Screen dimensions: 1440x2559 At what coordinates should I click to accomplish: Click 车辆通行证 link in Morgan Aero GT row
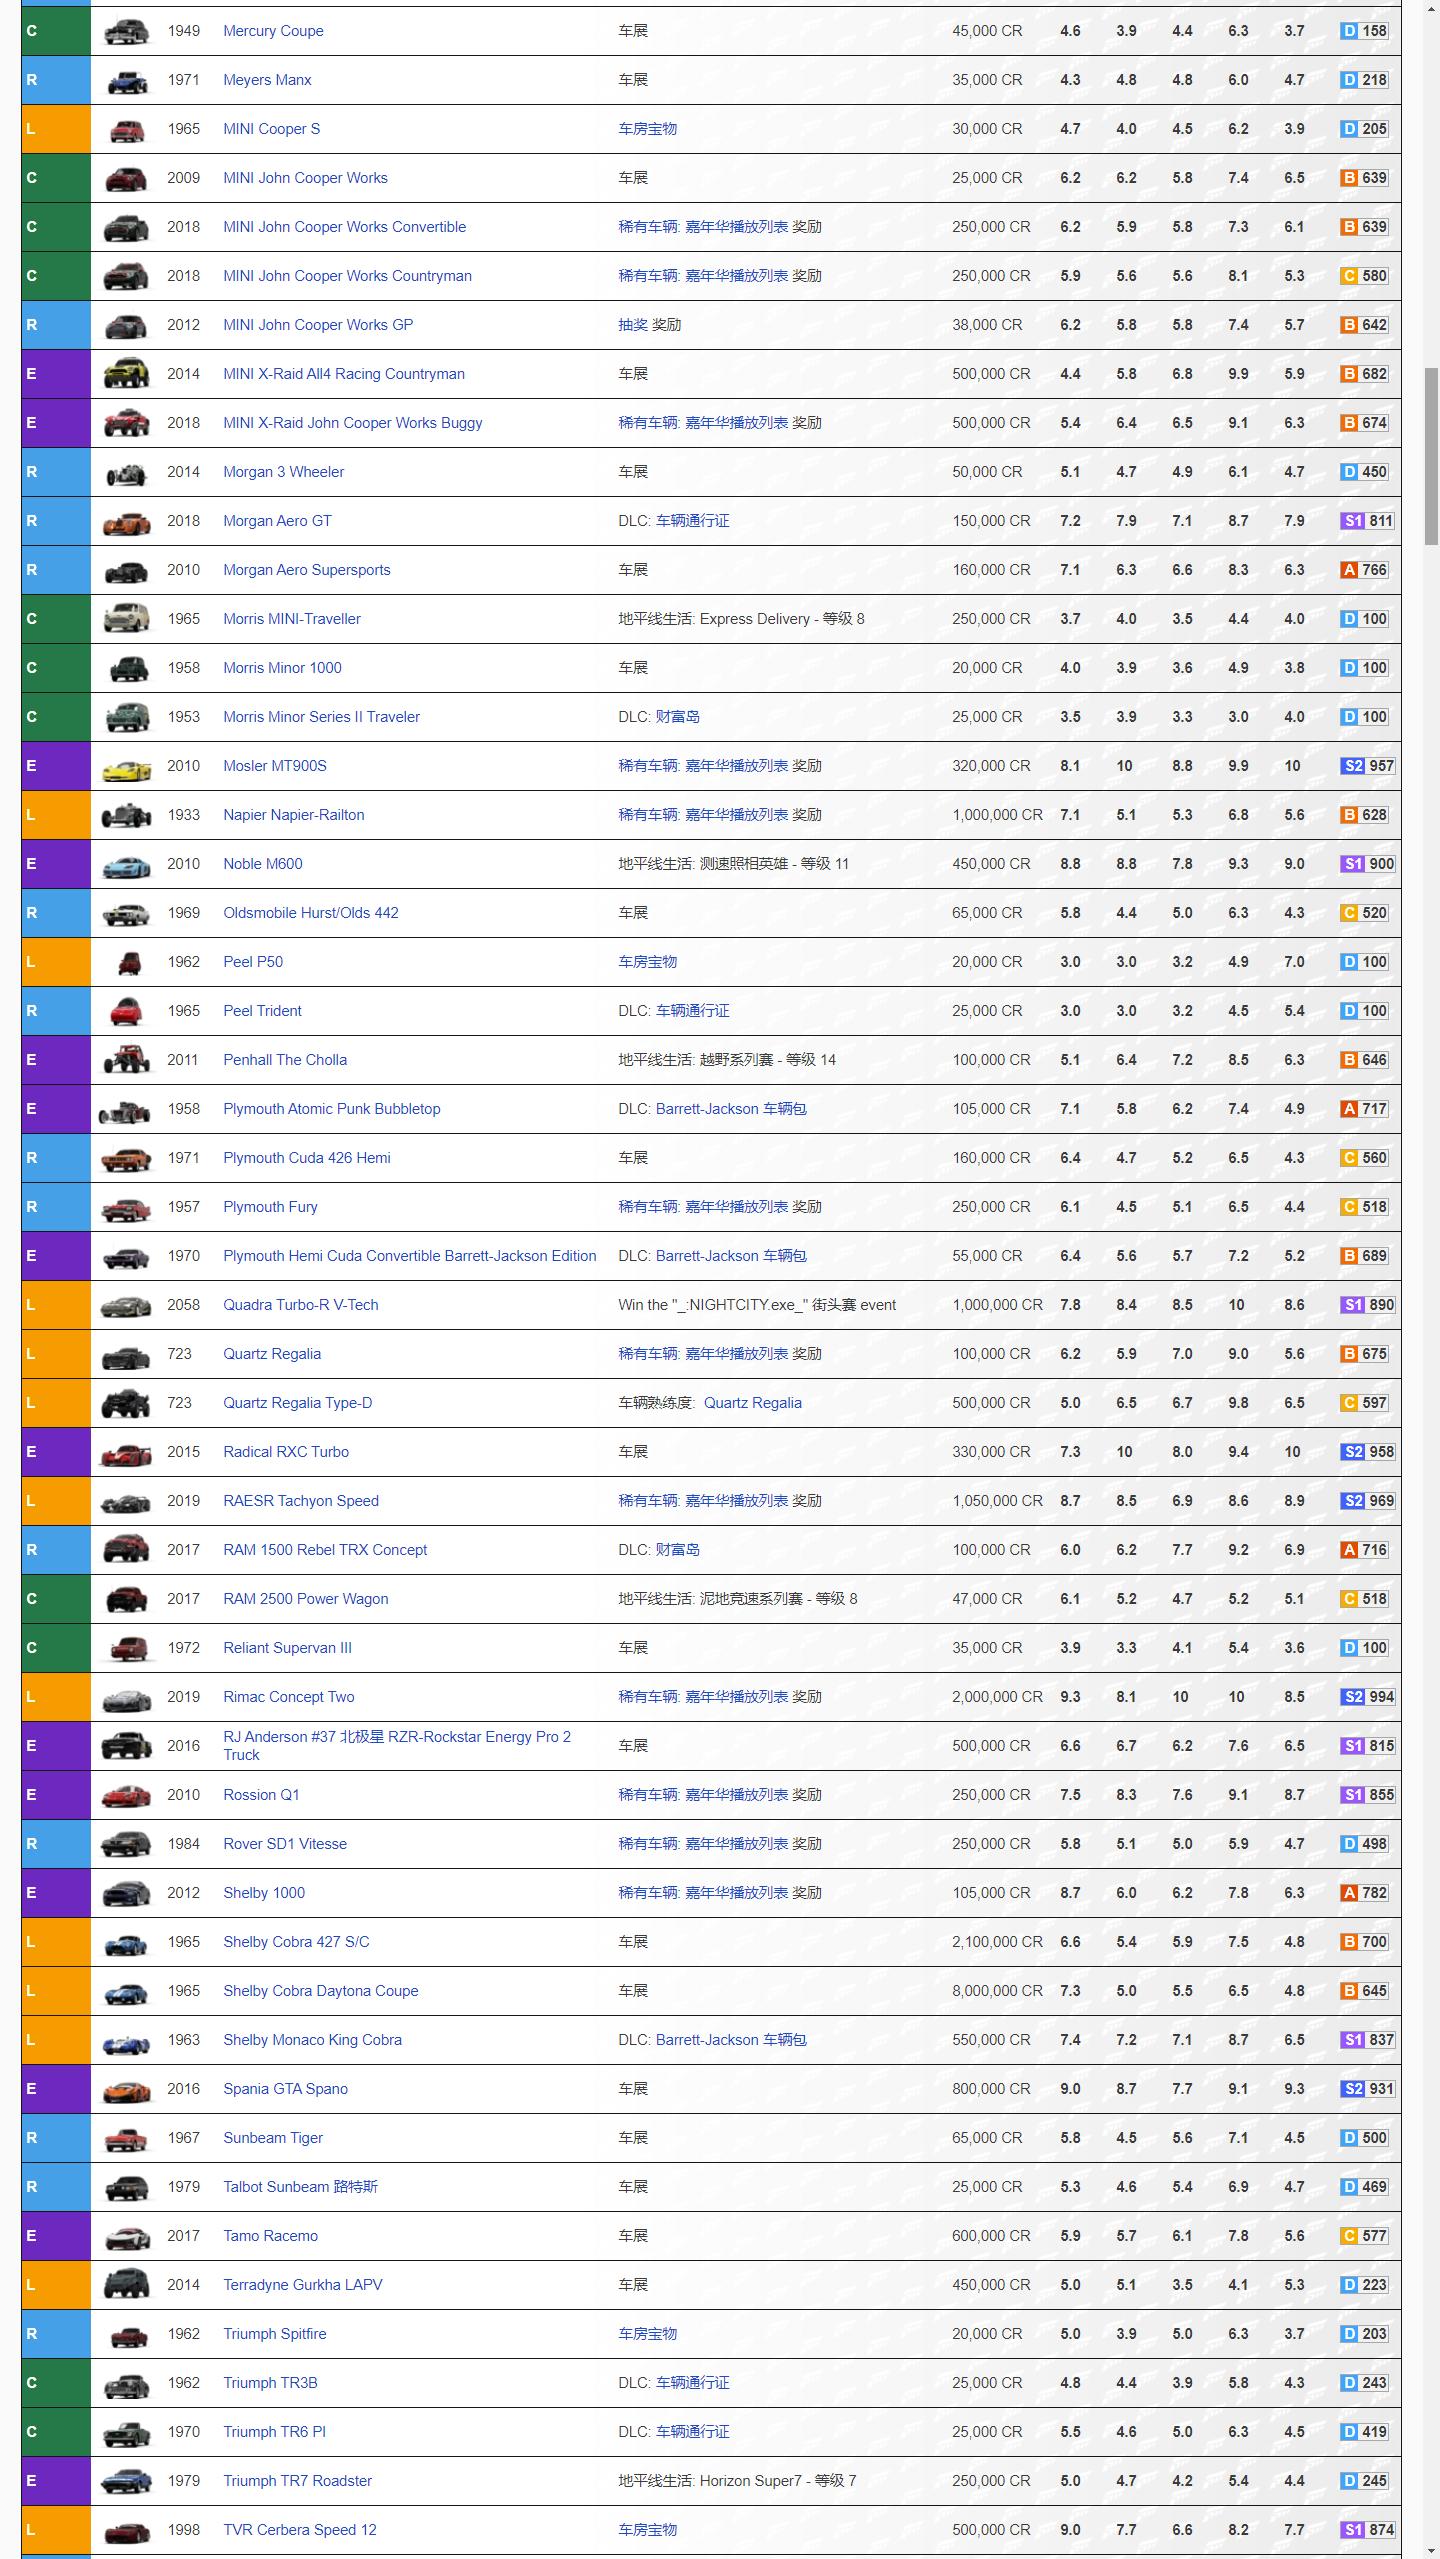click(692, 521)
